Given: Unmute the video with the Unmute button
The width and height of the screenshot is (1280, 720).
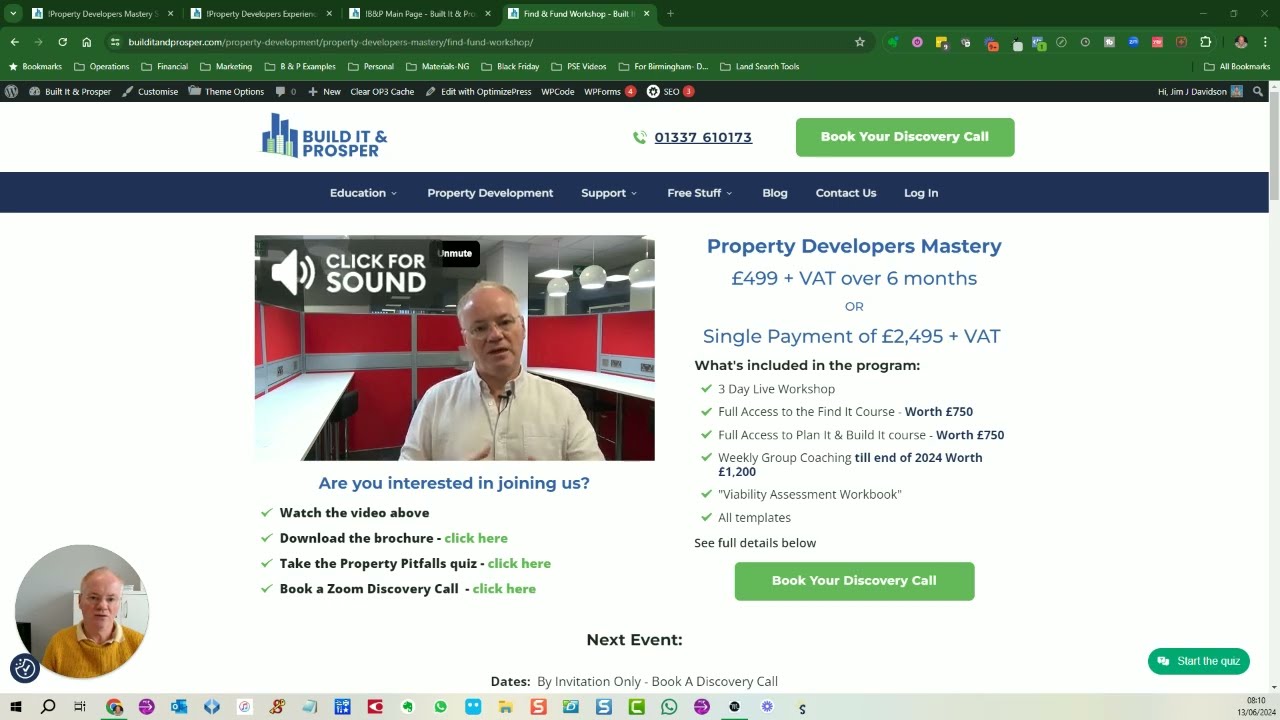Looking at the screenshot, I should [x=454, y=253].
